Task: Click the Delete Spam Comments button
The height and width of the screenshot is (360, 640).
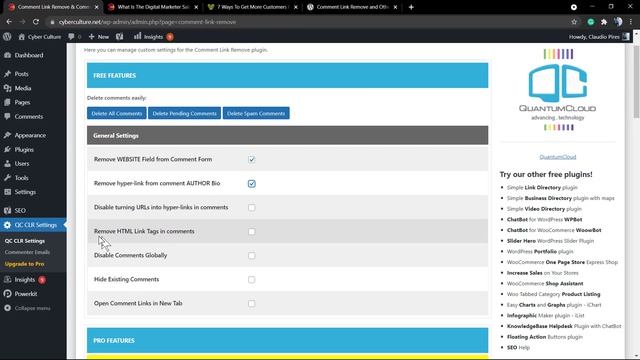Action: [256, 113]
